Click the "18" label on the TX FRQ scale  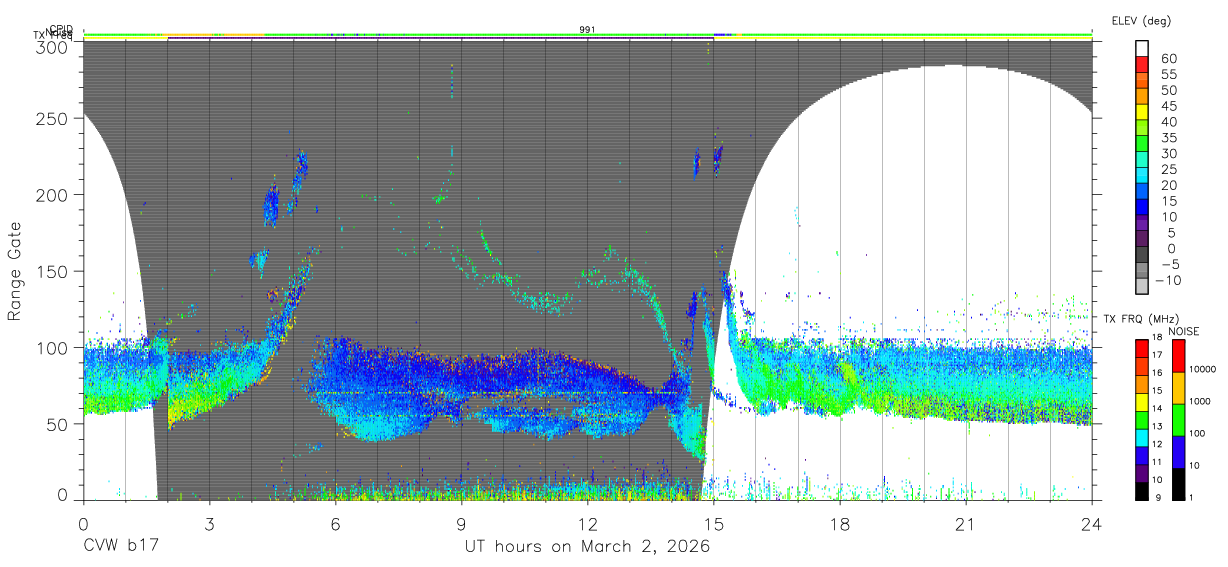click(x=1156, y=339)
